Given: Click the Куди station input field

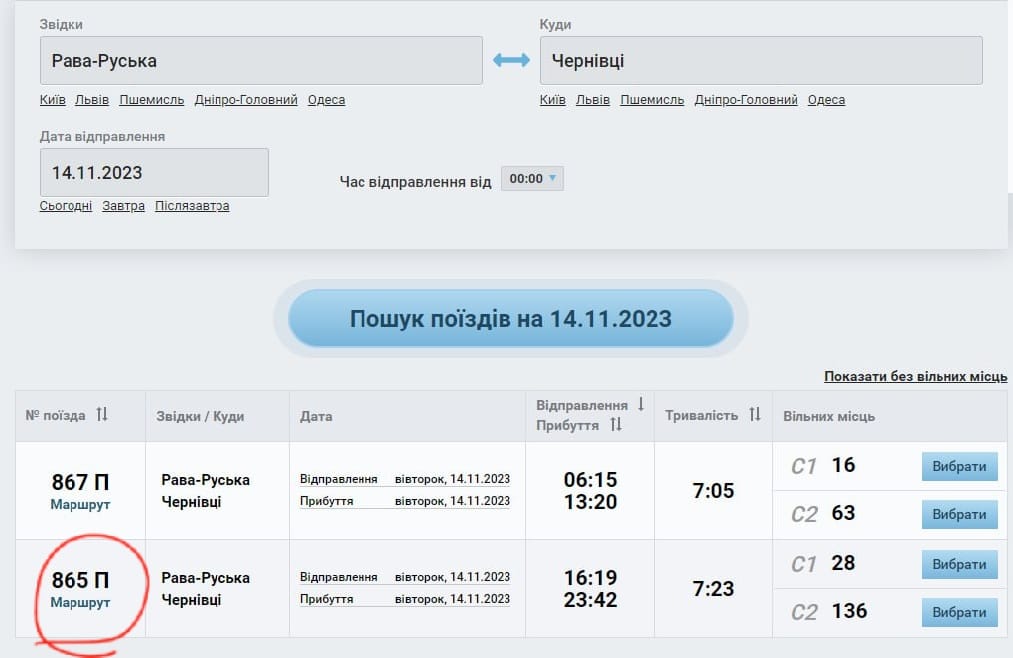Looking at the screenshot, I should [761, 61].
